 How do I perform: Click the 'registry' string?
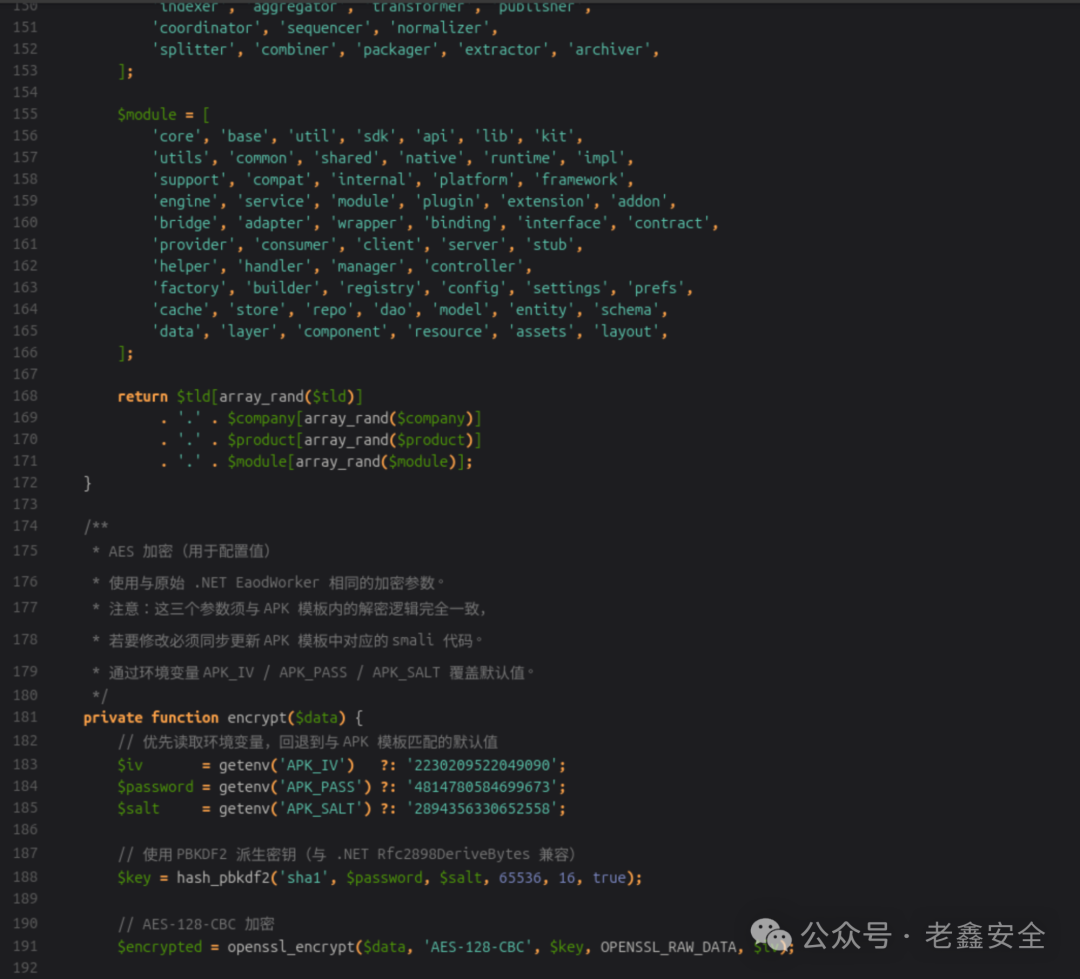[380, 288]
